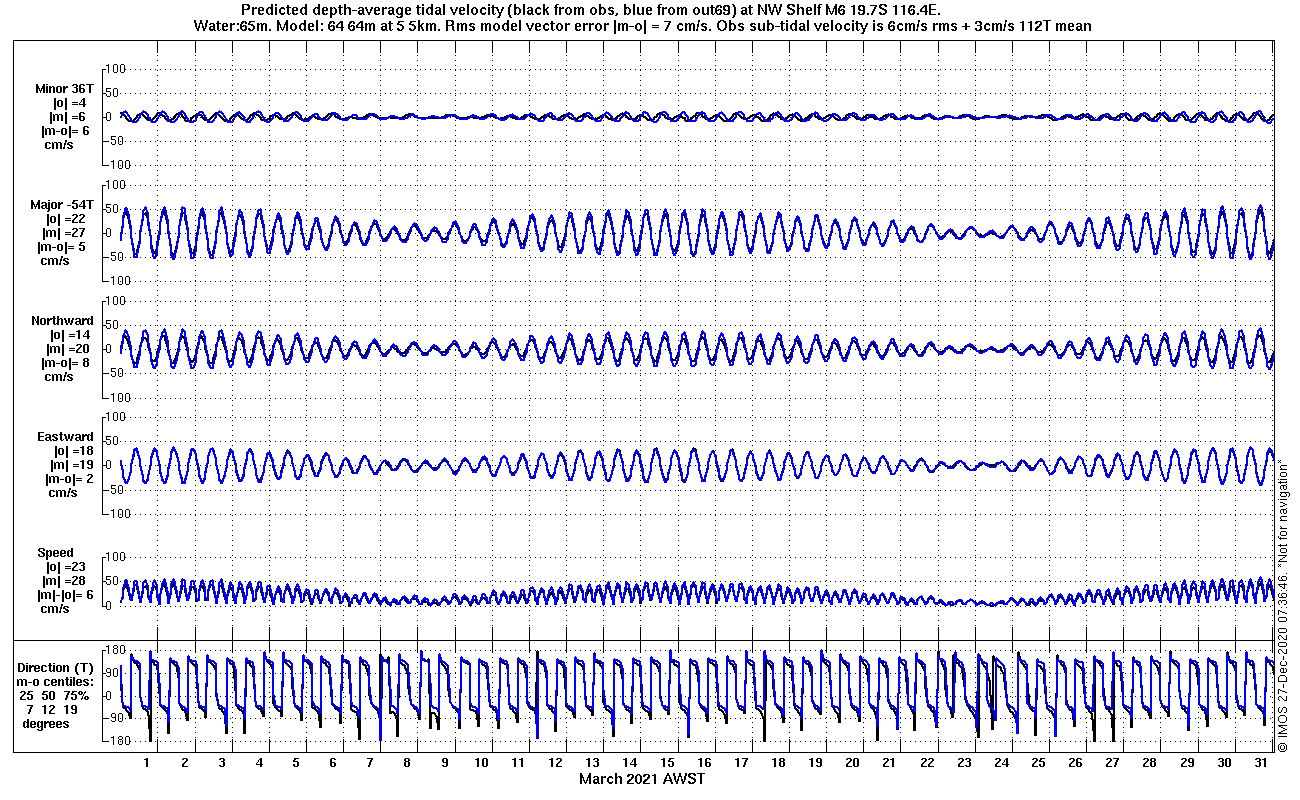
Task: Click day '13' on the date axis
Action: [592, 762]
